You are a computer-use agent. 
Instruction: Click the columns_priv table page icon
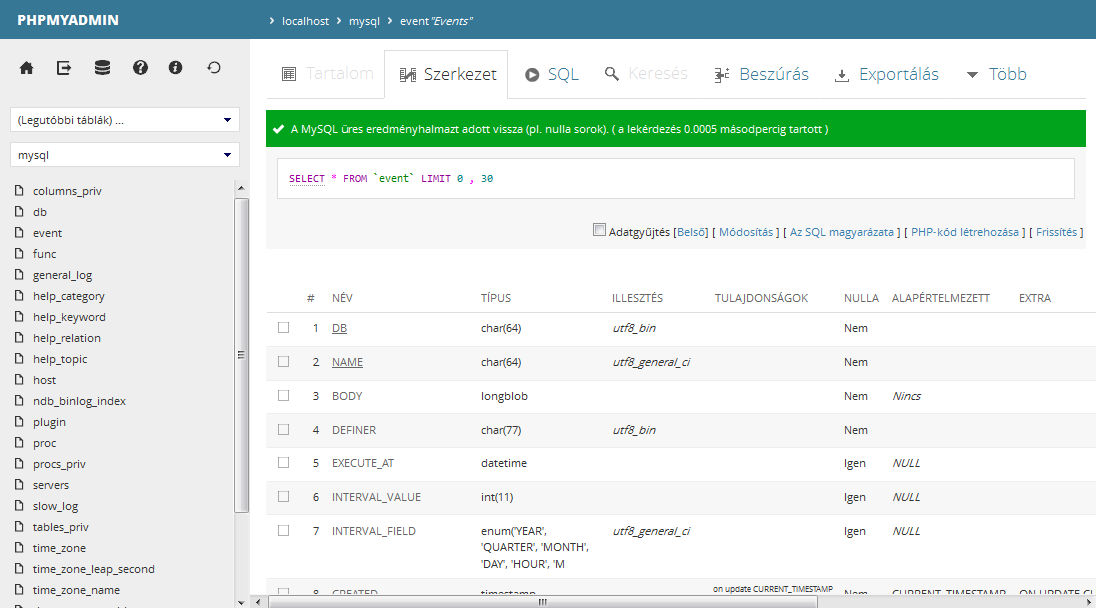(x=20, y=190)
